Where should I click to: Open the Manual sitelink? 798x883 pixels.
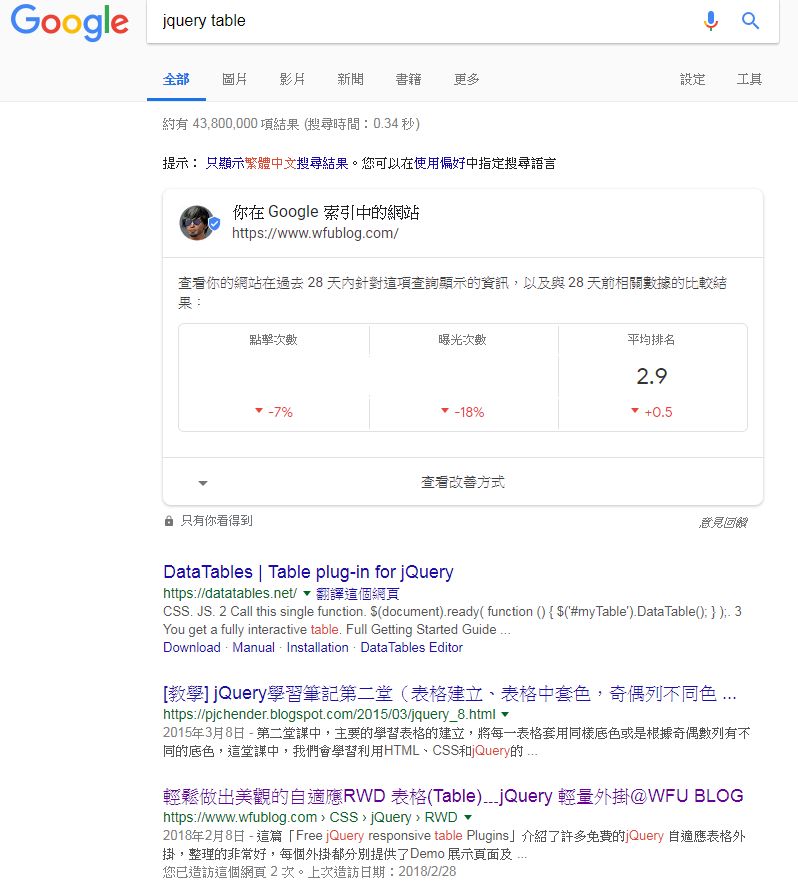pos(253,648)
